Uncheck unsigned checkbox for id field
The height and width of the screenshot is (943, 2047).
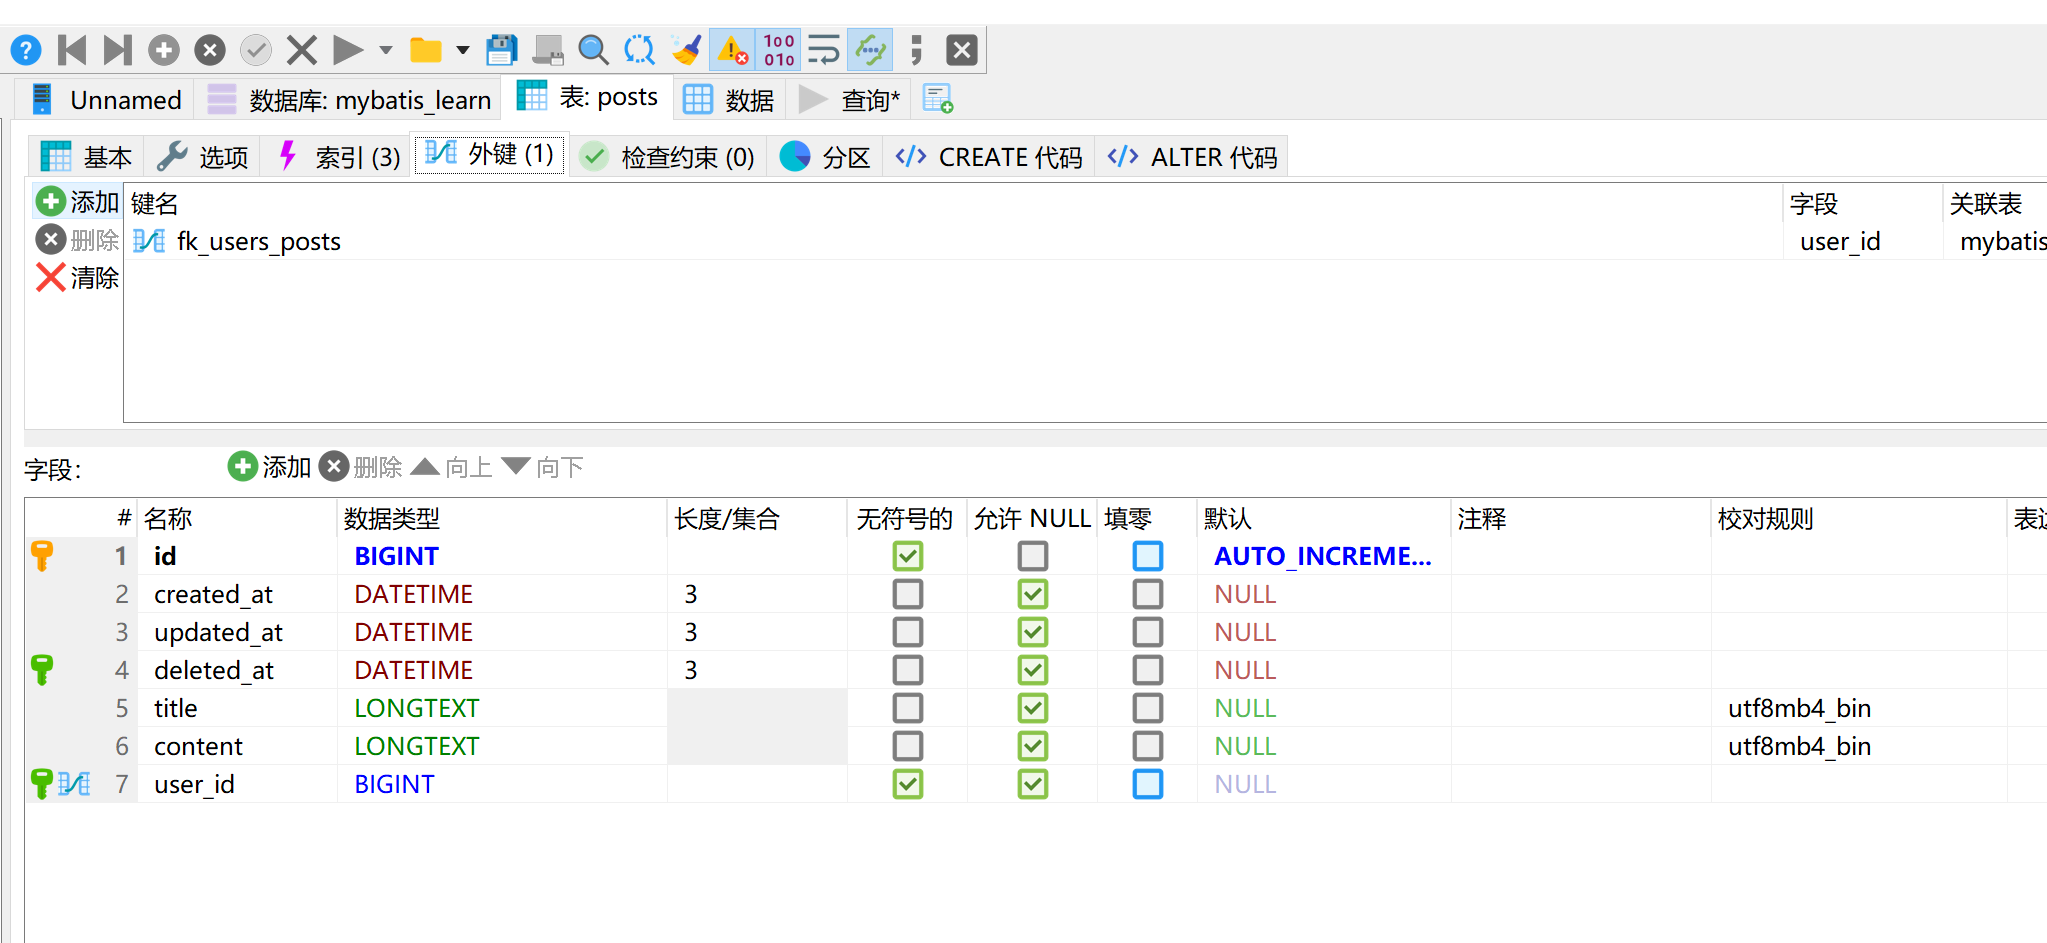(907, 556)
